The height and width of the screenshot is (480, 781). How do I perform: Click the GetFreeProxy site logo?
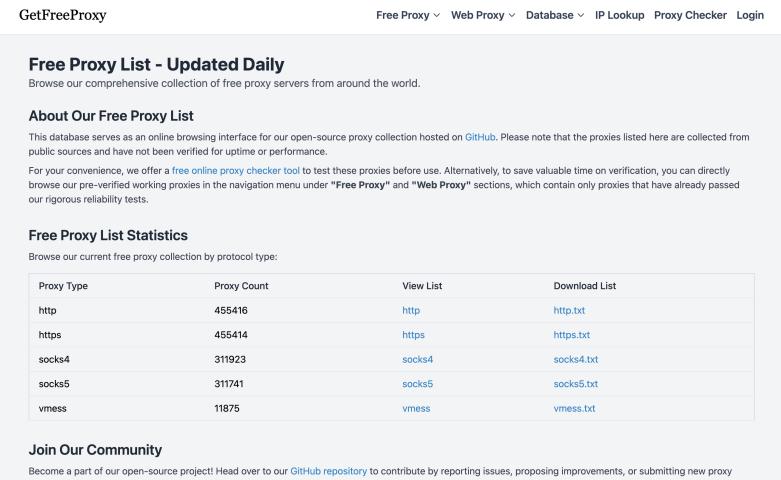point(62,15)
